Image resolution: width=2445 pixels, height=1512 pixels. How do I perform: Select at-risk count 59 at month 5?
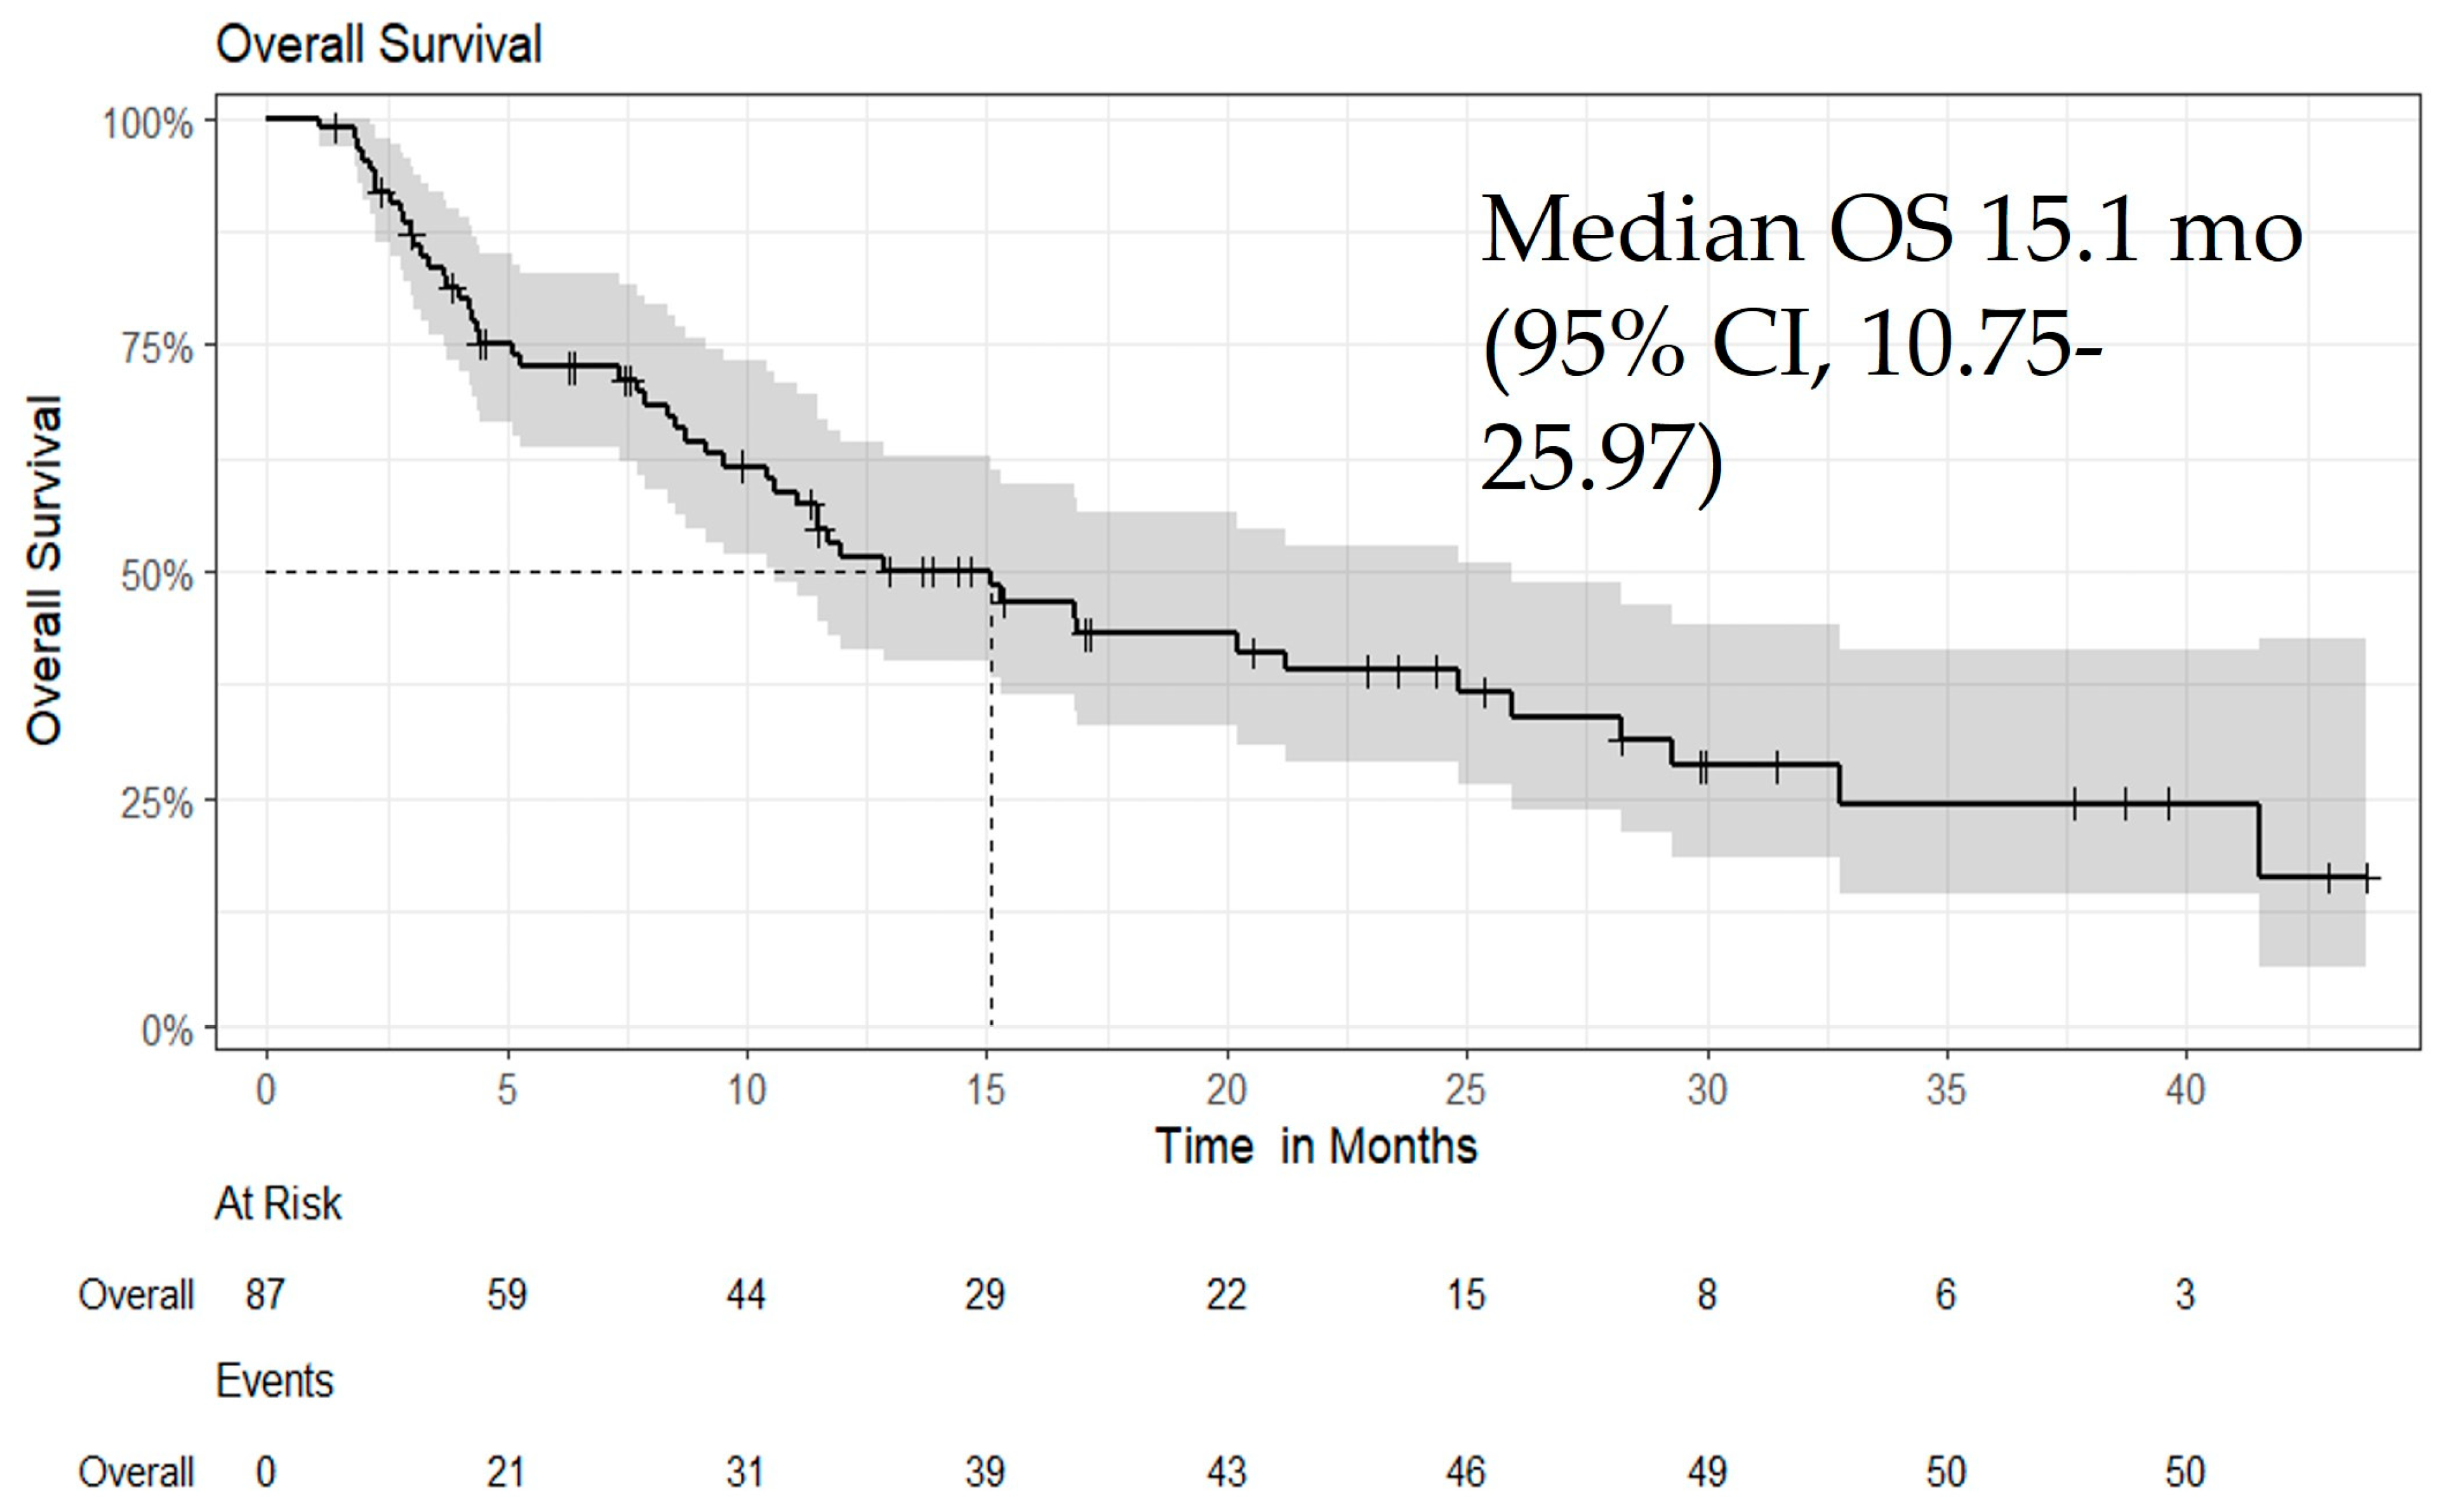click(x=506, y=1295)
